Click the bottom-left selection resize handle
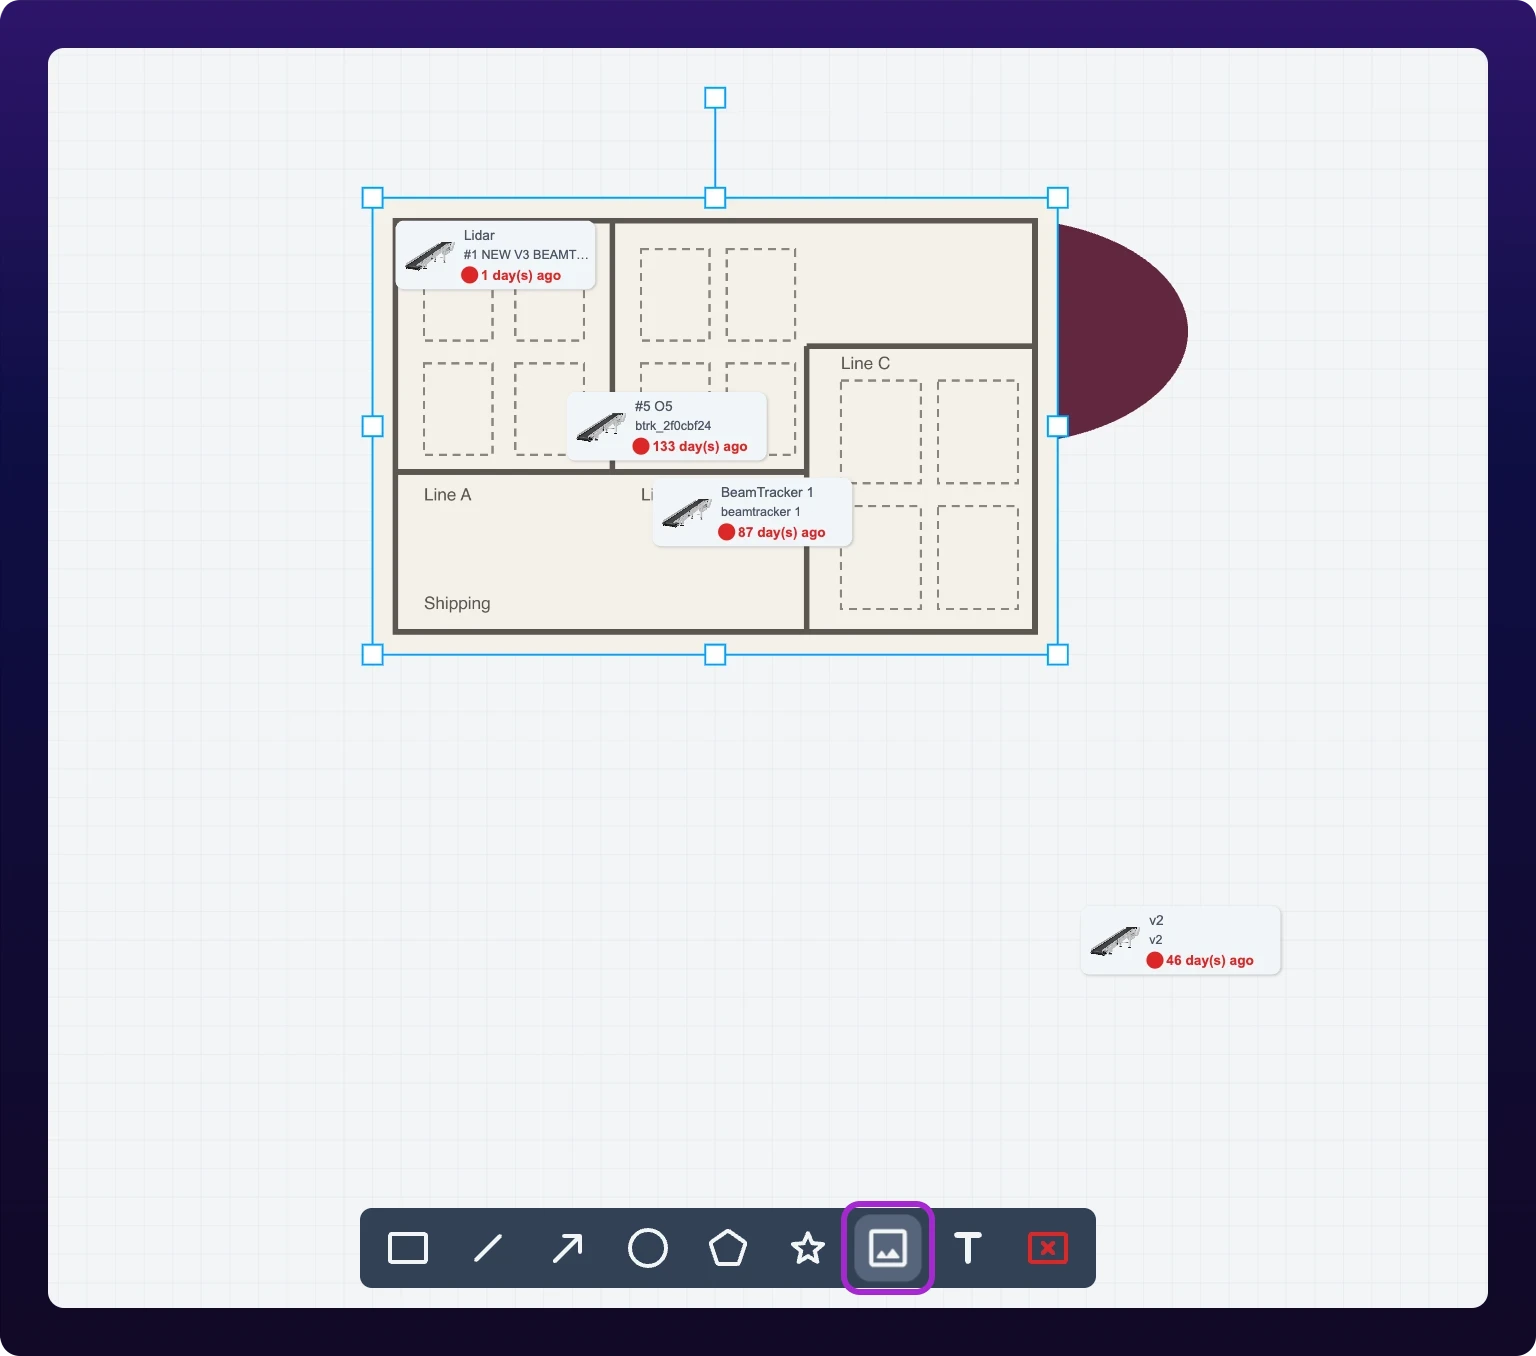 [372, 655]
